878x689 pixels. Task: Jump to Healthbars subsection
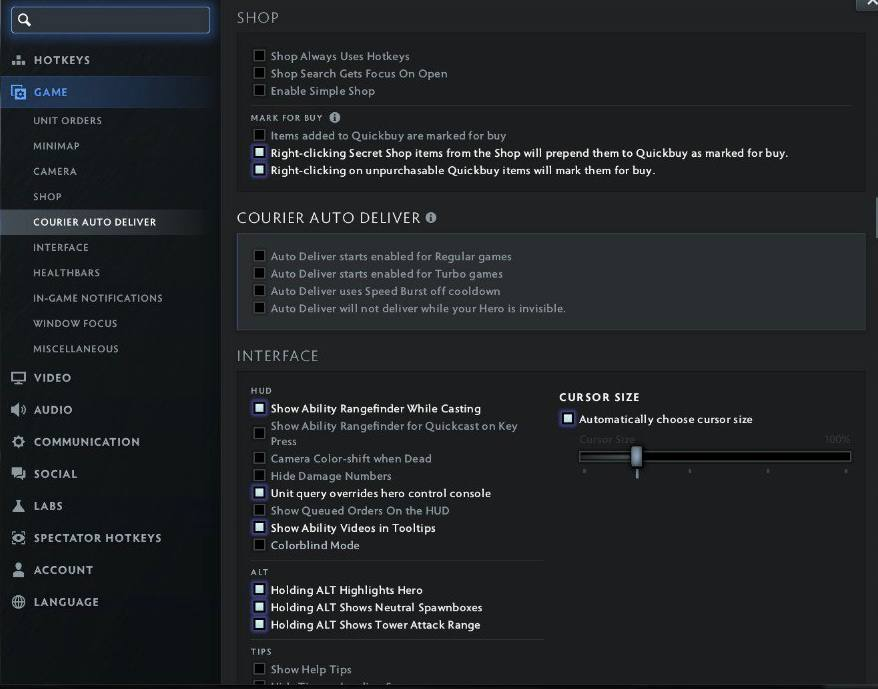pos(66,273)
